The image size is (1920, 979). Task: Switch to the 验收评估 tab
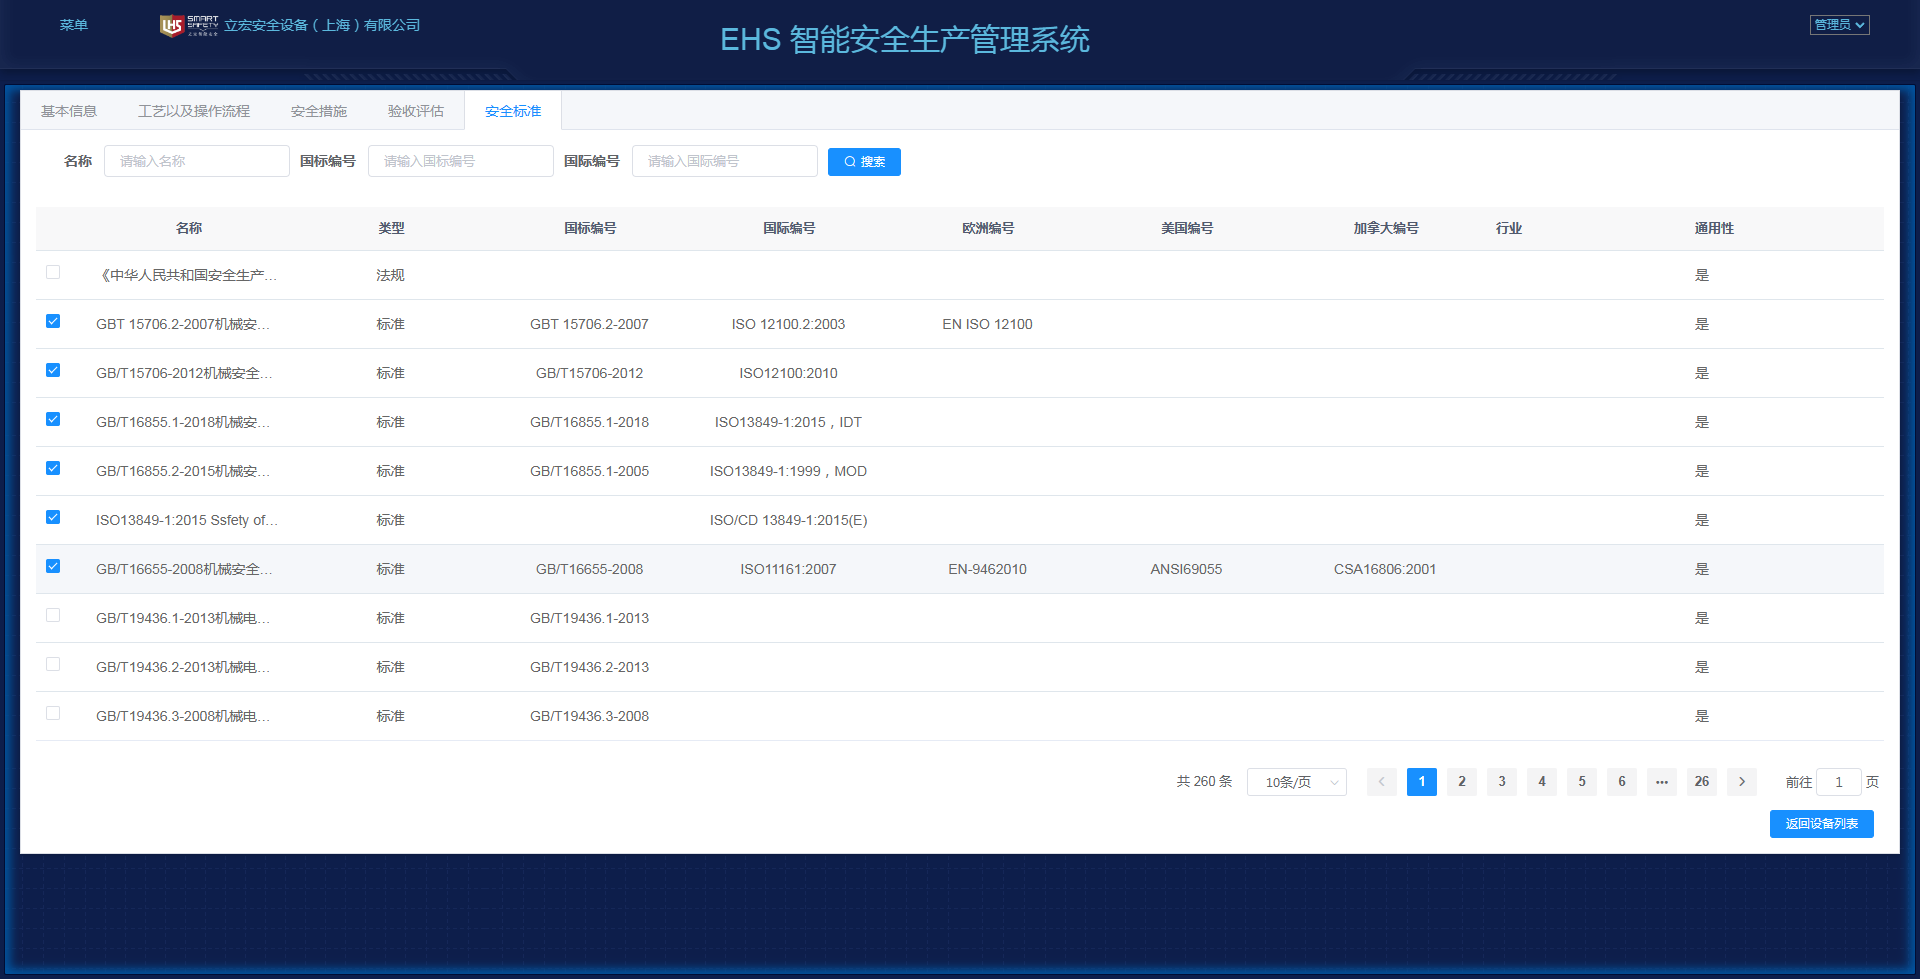pyautogui.click(x=416, y=111)
